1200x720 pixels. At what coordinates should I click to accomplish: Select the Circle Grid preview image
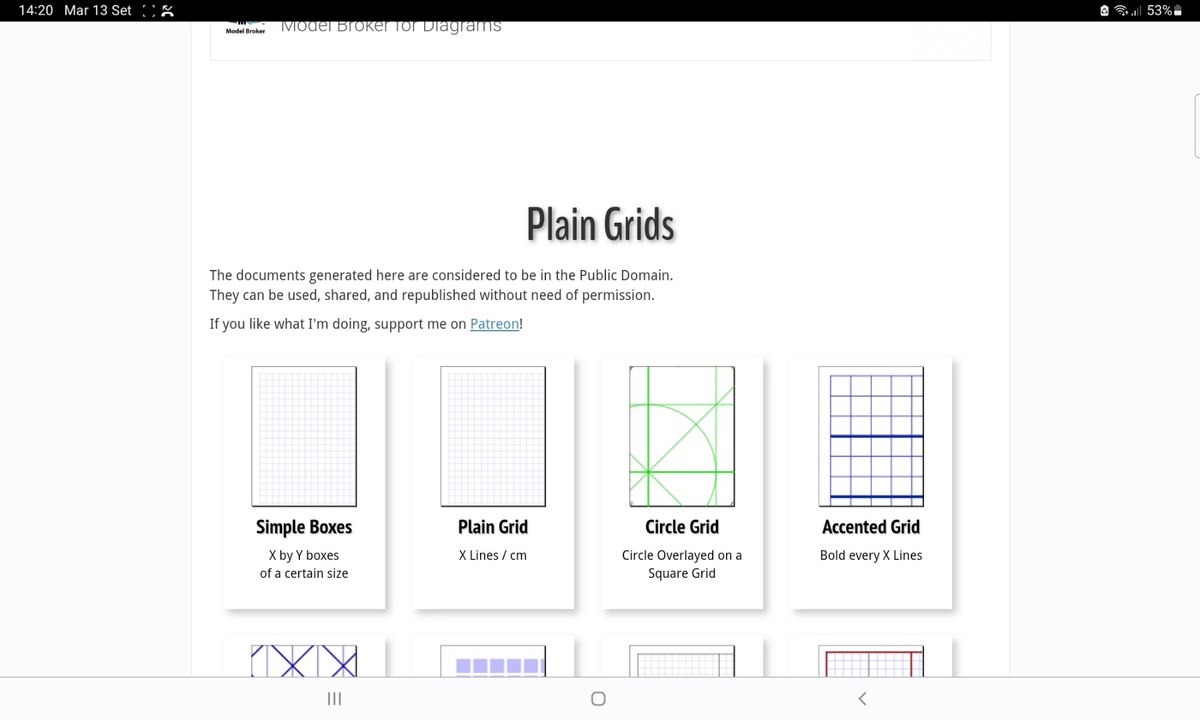click(682, 436)
